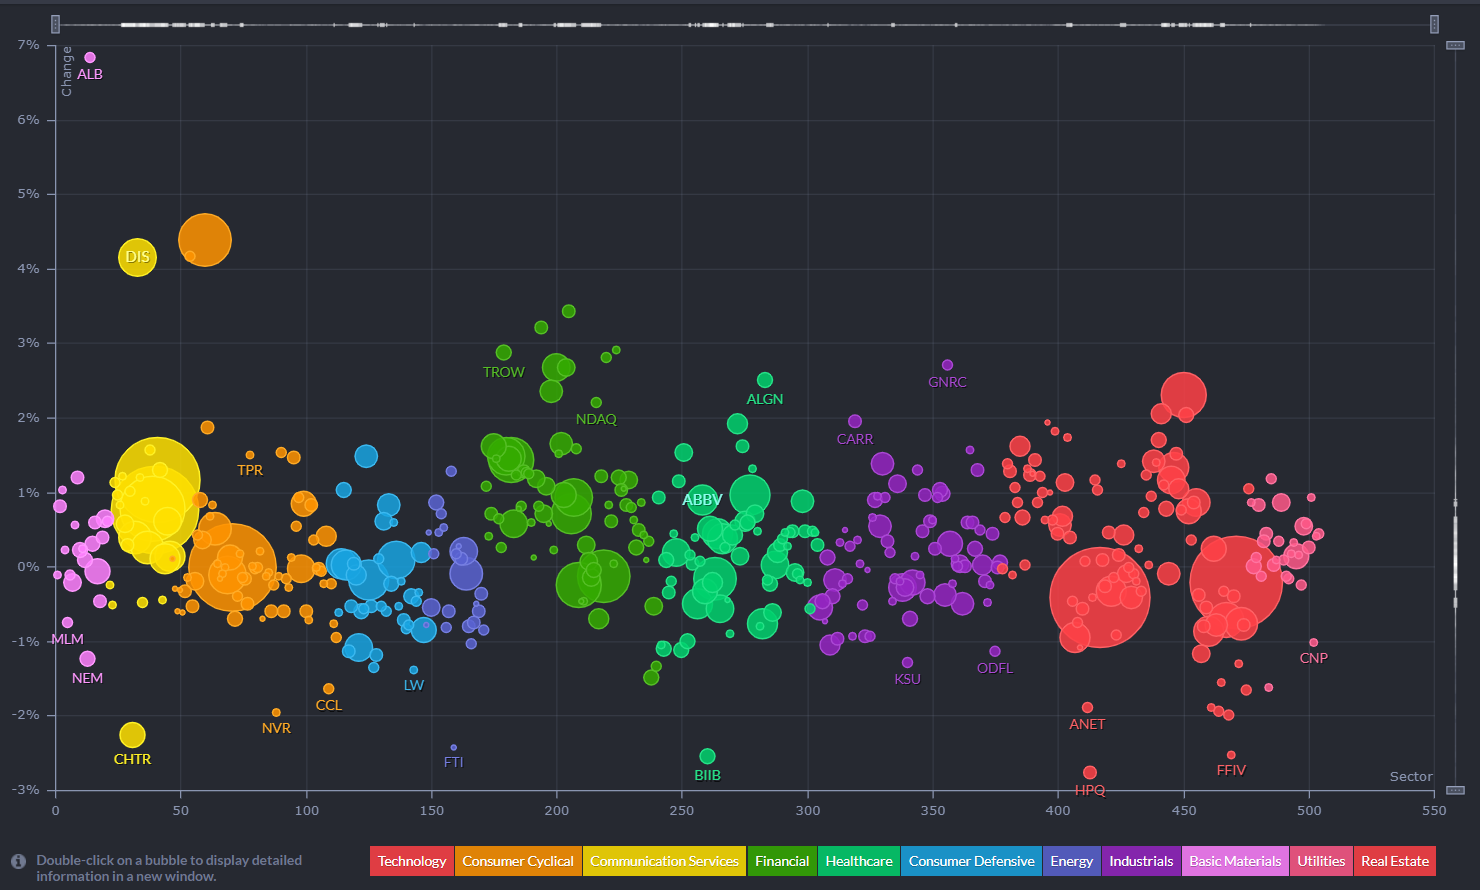Screen dimensions: 1480x890
Task: Select the BIIB bubble near -2.5%
Action: point(707,756)
